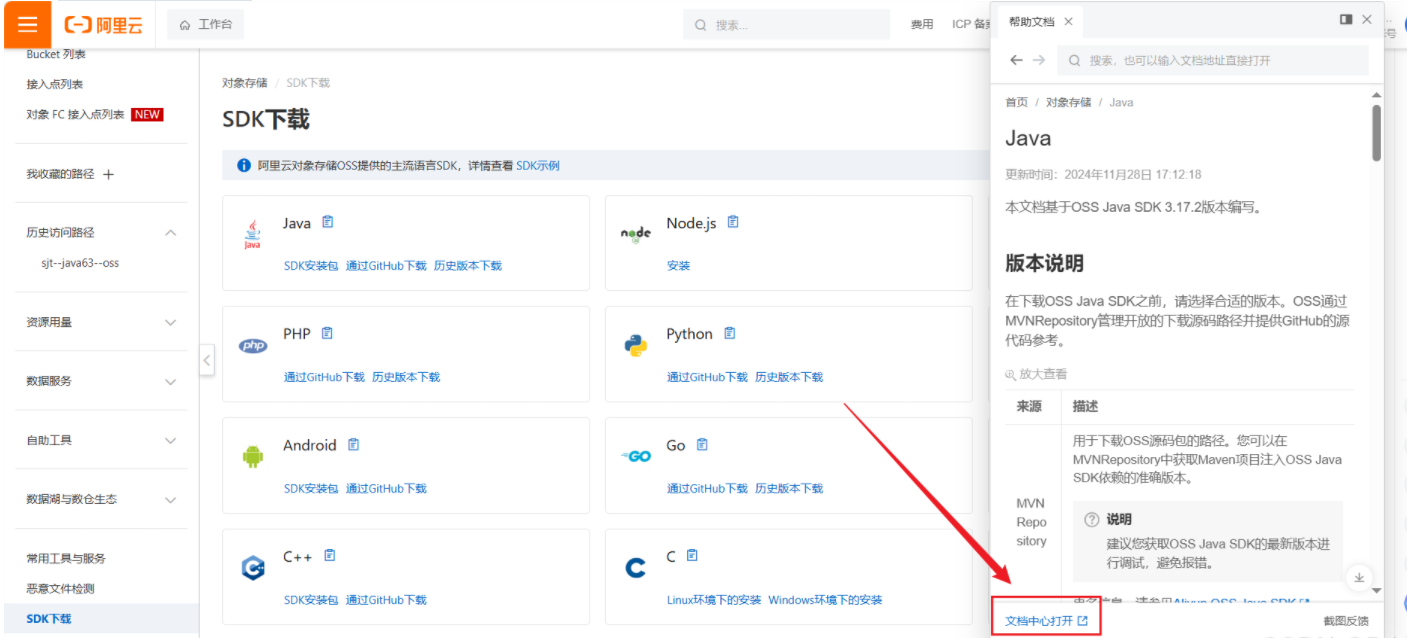Click the Node.js logo
Image resolution: width=1407 pixels, height=638 pixels.
(636, 234)
